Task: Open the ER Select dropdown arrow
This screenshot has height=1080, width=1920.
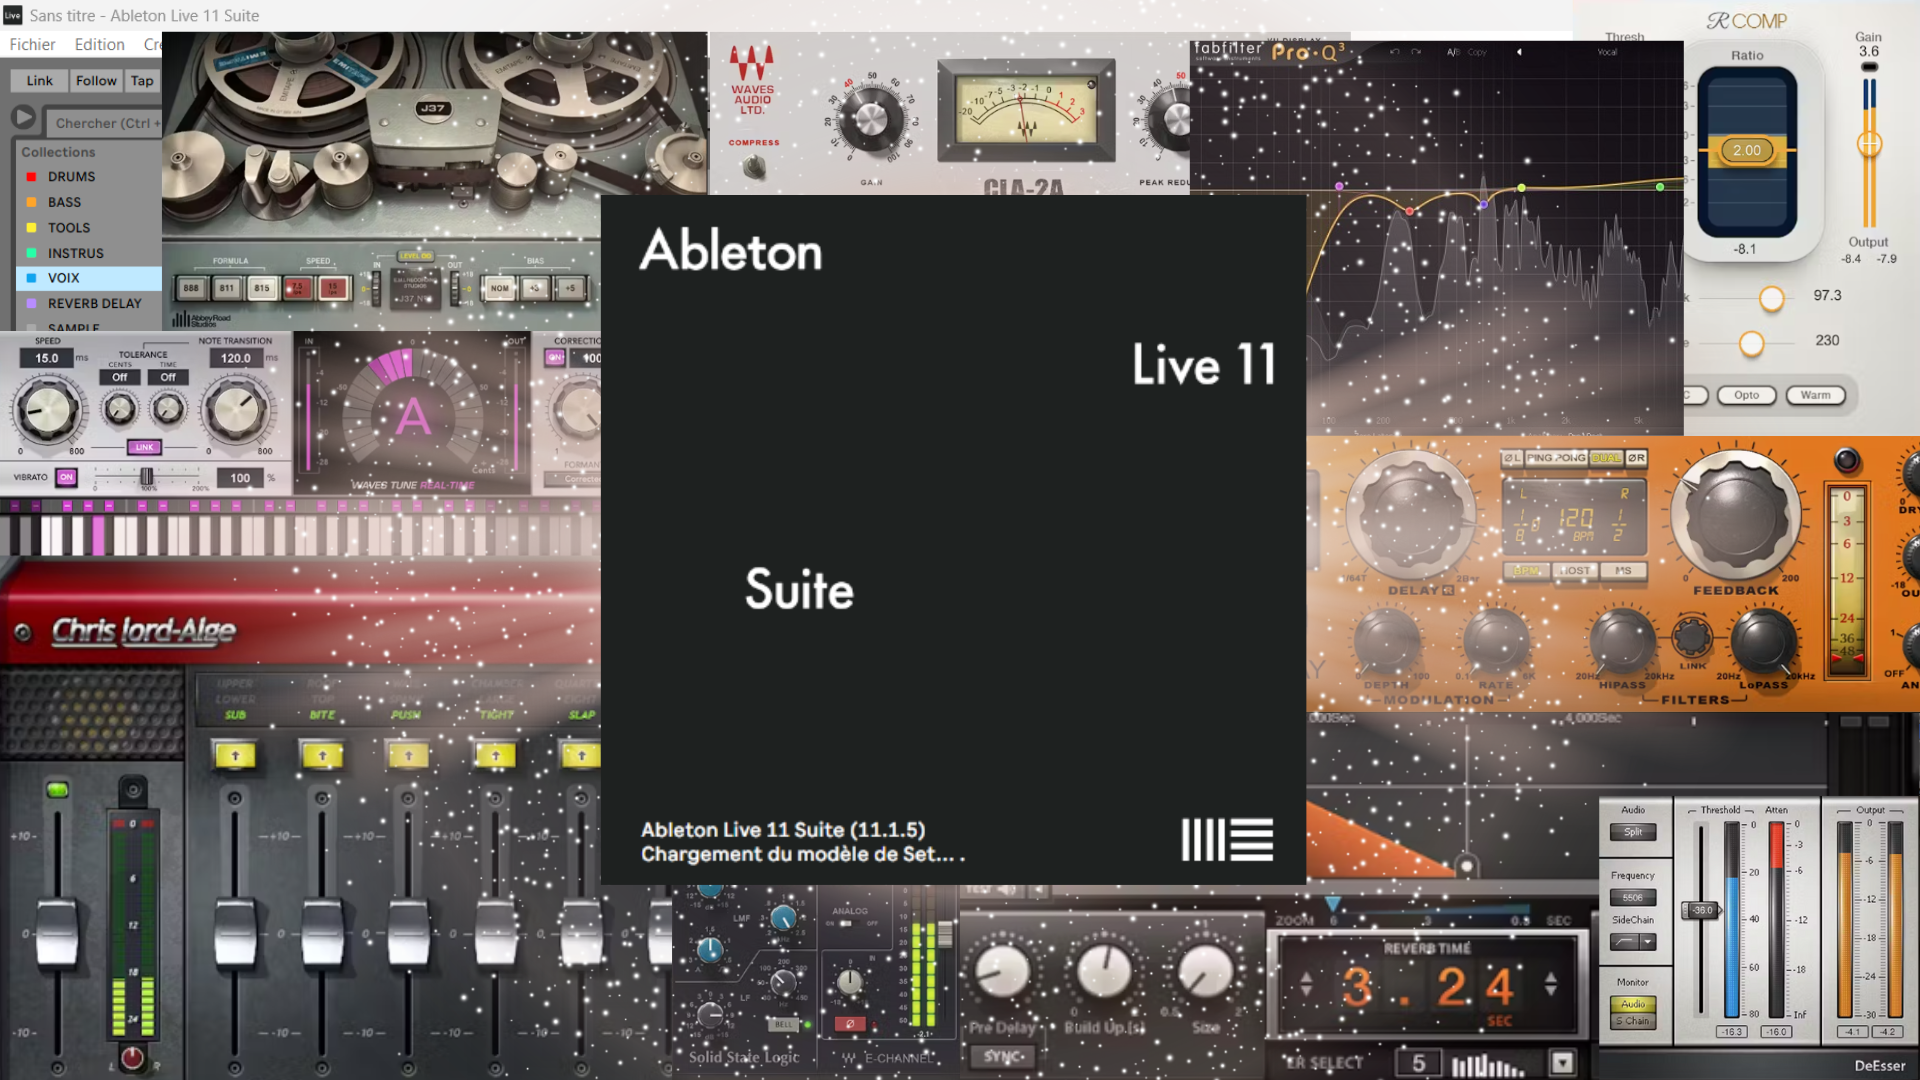Action: (x=1562, y=1063)
